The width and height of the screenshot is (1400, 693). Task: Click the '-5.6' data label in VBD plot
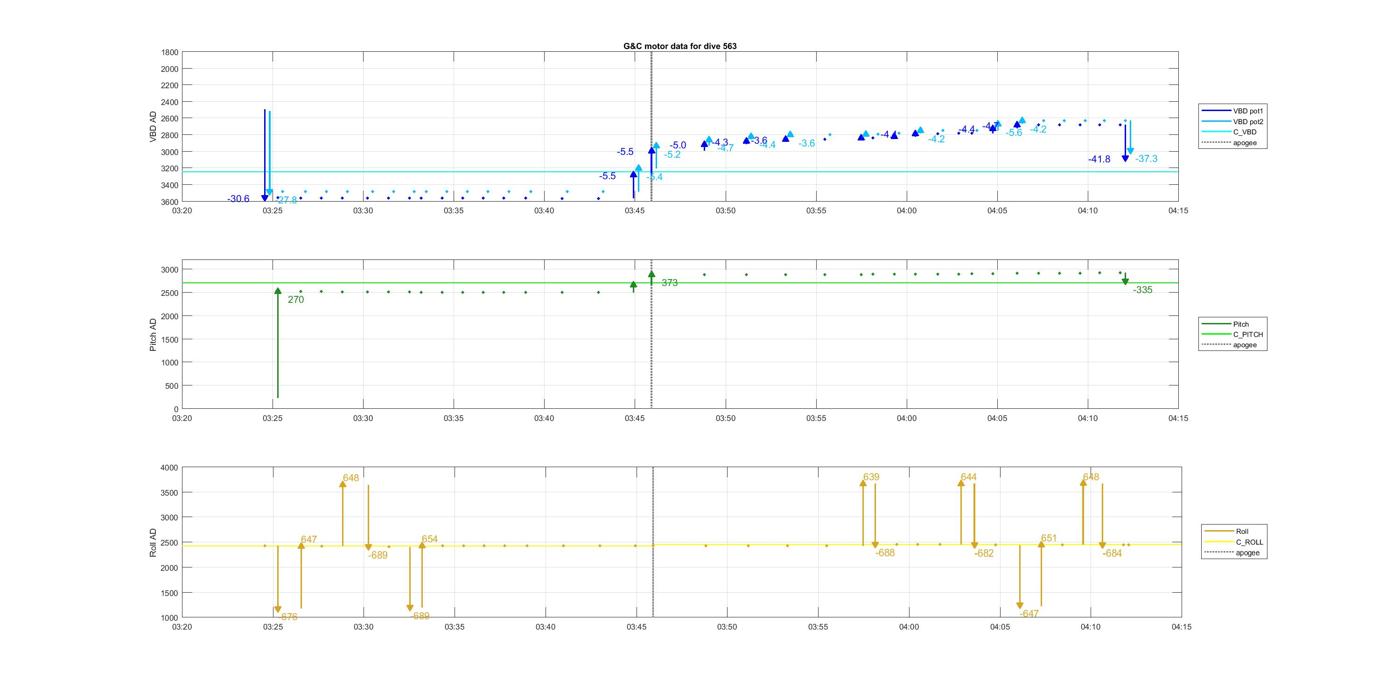pos(1014,133)
